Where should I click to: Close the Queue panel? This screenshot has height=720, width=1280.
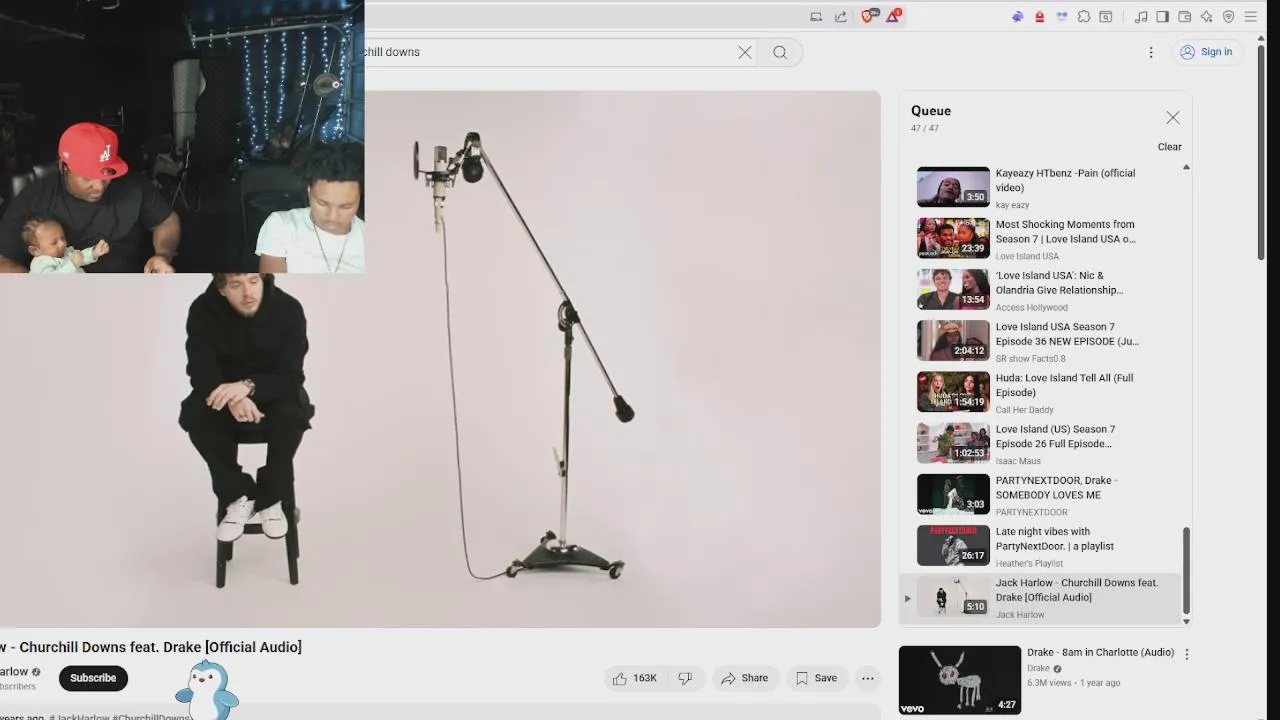[1173, 118]
